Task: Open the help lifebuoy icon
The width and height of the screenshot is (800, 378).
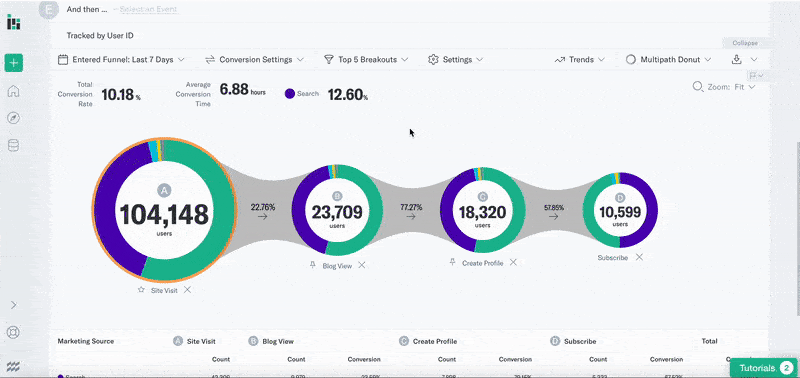Action: tap(14, 333)
